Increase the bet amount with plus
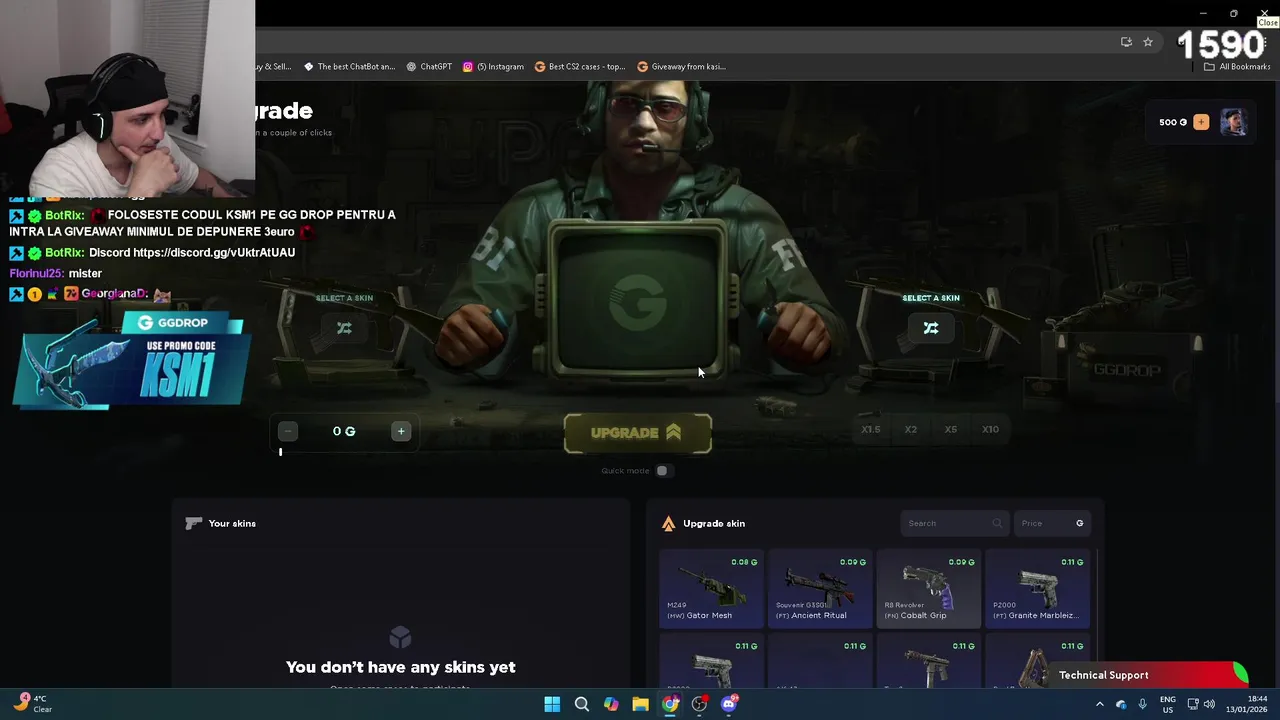1280x720 pixels. click(401, 431)
